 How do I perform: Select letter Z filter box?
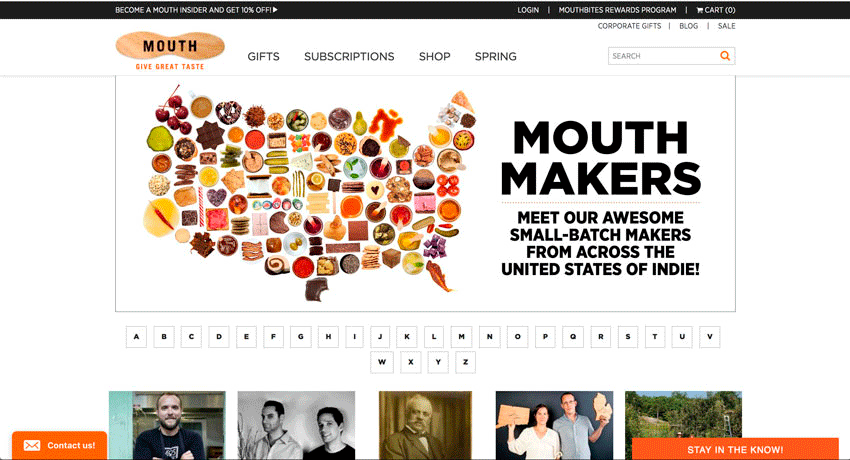[465, 362]
